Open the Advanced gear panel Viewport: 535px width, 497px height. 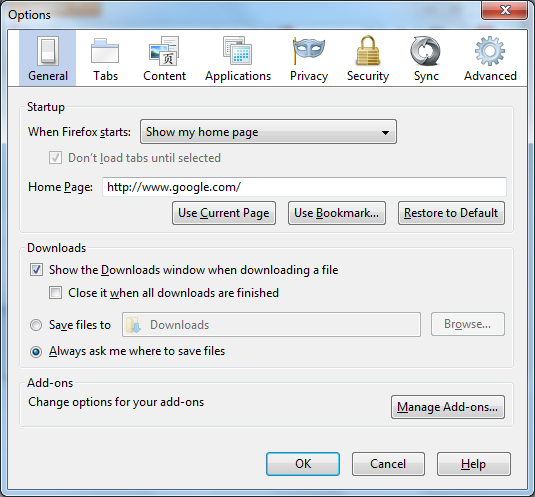coord(490,58)
